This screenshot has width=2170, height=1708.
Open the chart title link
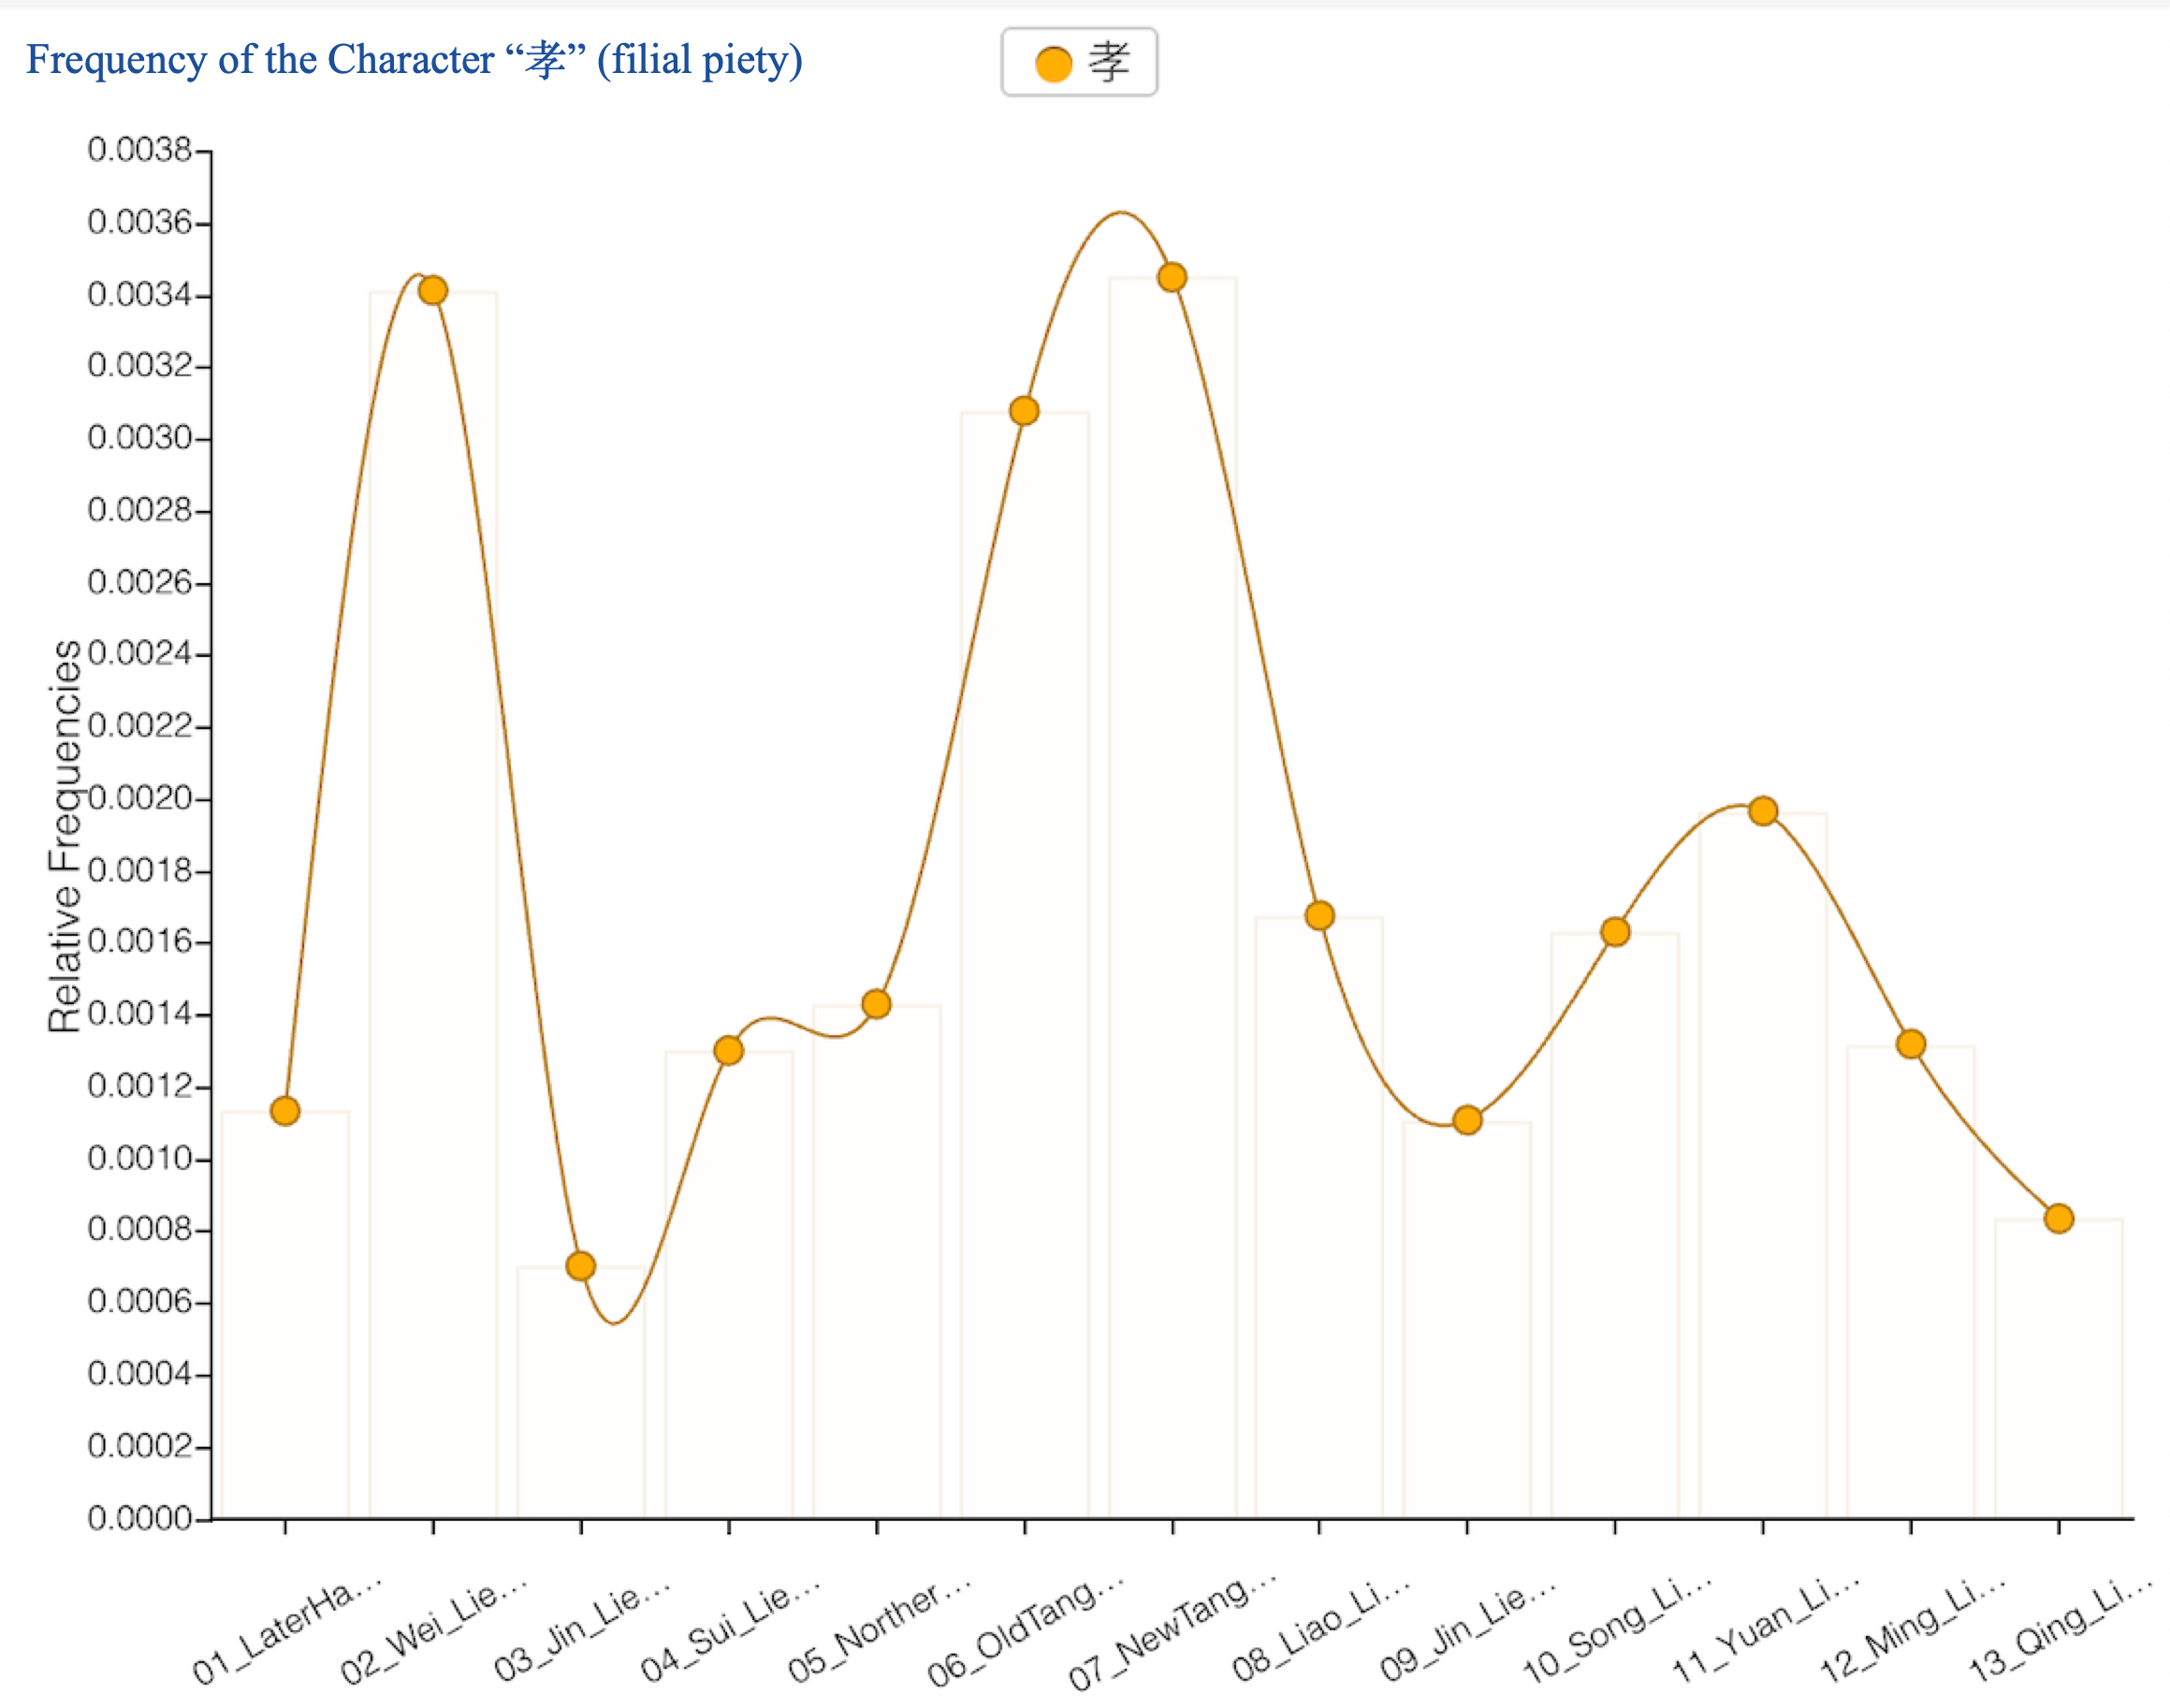tap(414, 60)
